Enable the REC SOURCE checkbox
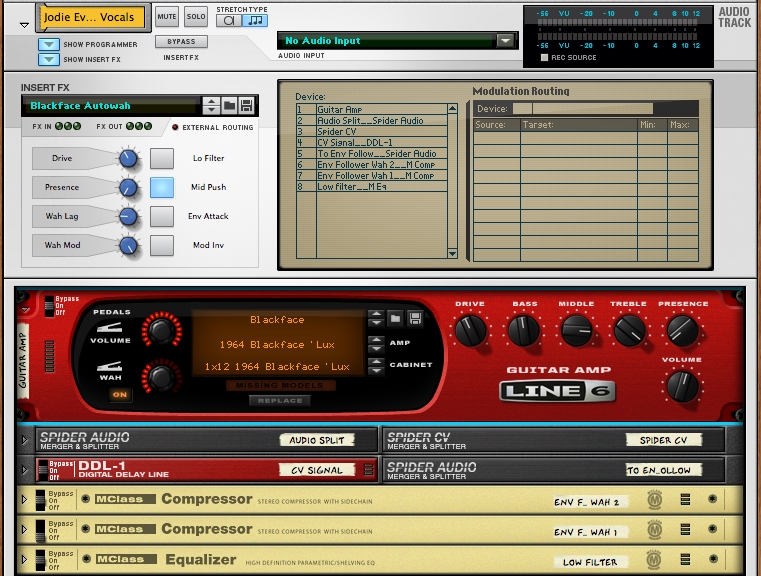This screenshot has height=576, width=761. pyautogui.click(x=544, y=57)
